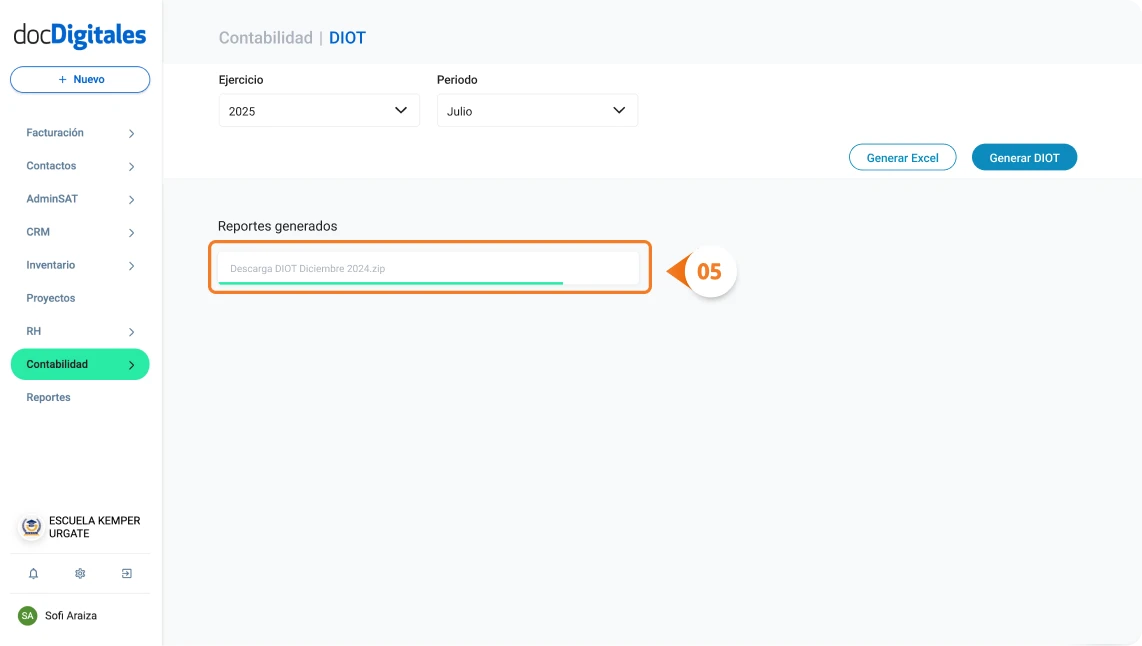Select Reportes in the sidebar menu
This screenshot has height=646, width=1142.
coord(47,397)
